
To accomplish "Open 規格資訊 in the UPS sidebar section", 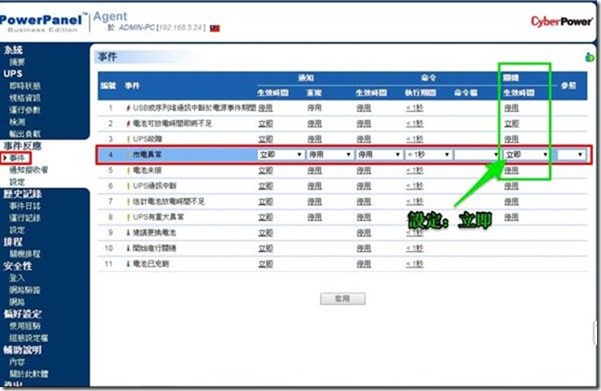I will [x=25, y=98].
